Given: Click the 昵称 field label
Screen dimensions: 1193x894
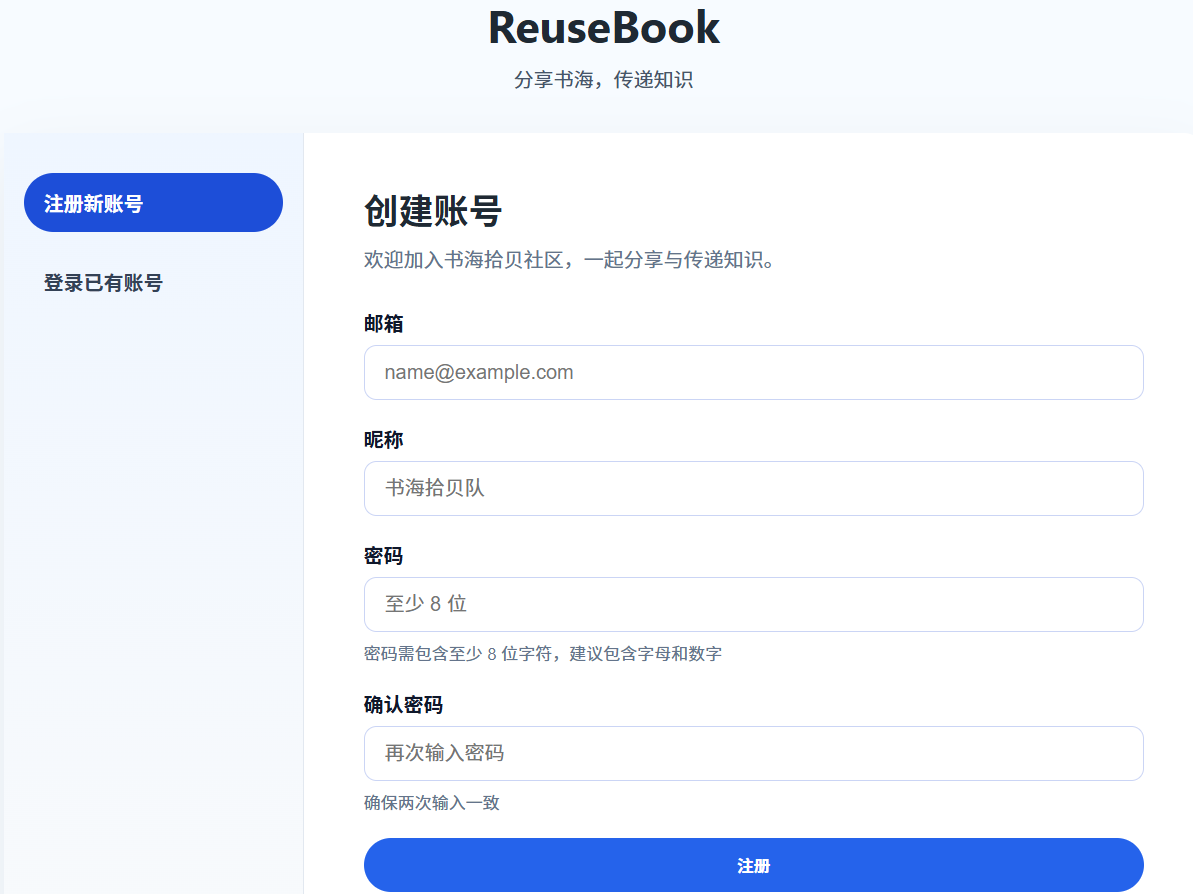Looking at the screenshot, I should click(x=383, y=440).
